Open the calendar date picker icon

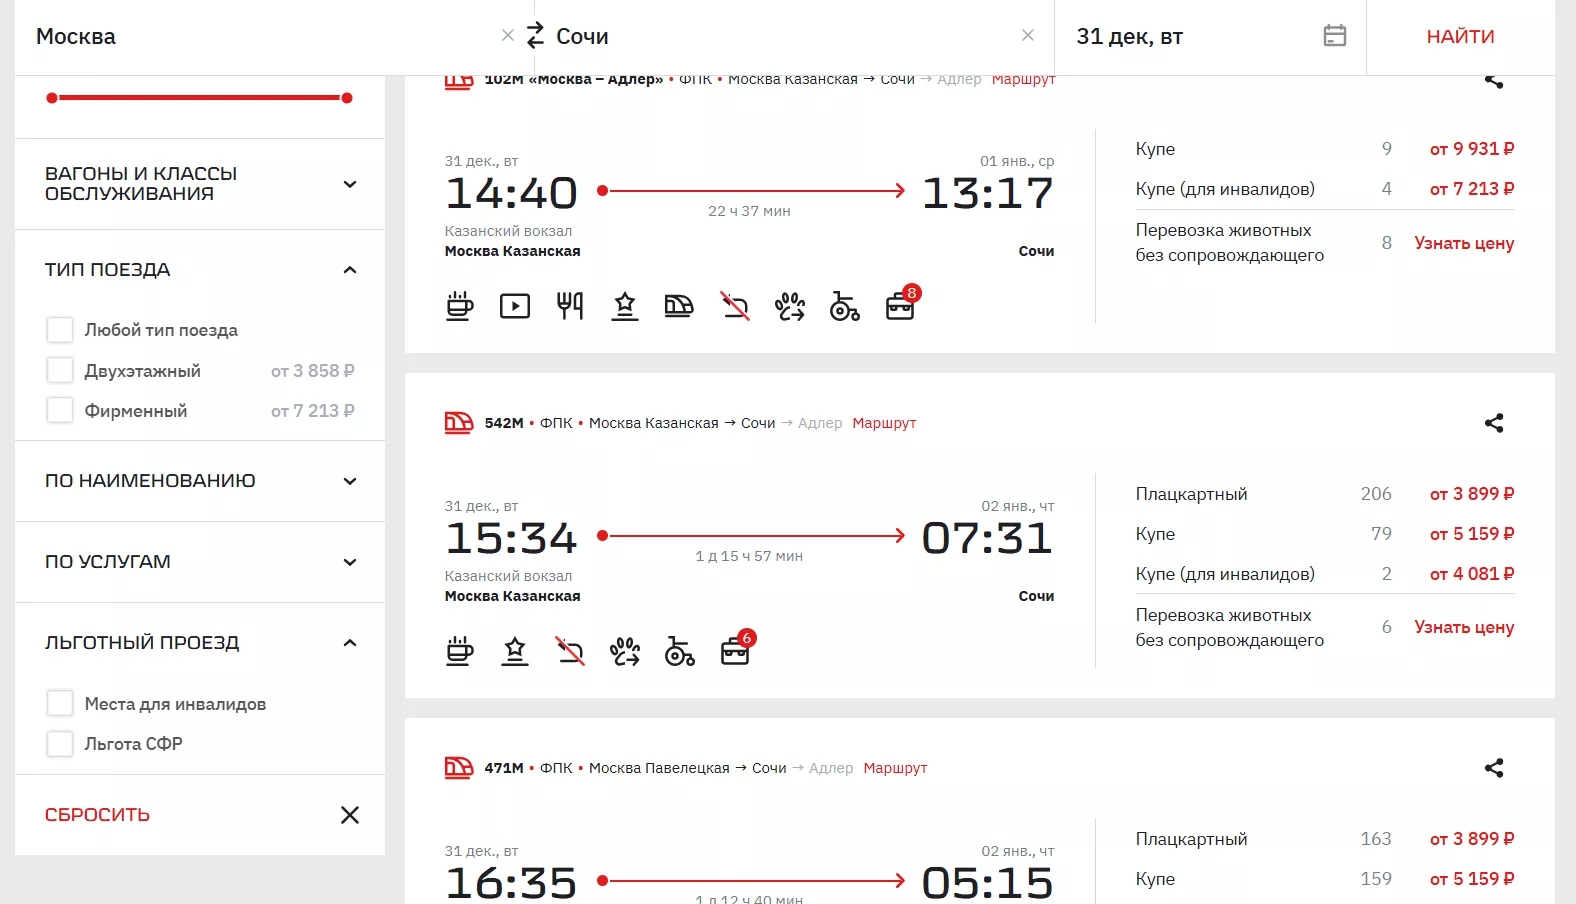pos(1334,36)
